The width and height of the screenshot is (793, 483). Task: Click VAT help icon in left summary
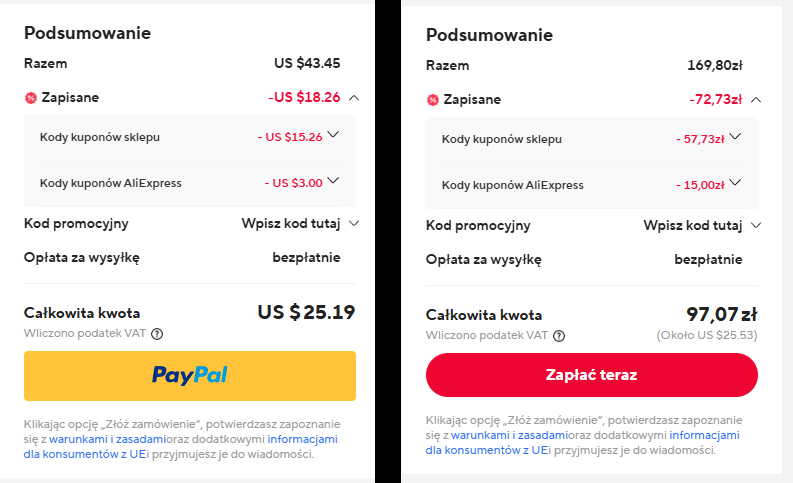(157, 334)
